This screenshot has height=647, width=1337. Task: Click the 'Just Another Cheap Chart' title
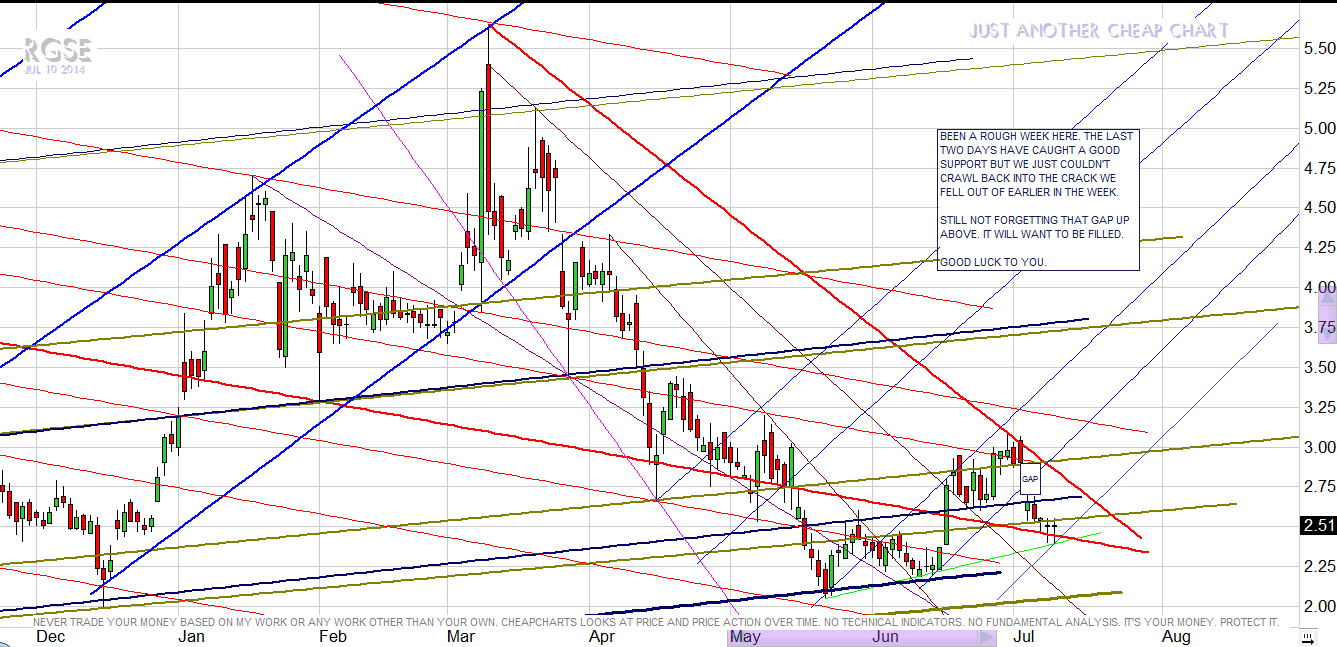1098,31
